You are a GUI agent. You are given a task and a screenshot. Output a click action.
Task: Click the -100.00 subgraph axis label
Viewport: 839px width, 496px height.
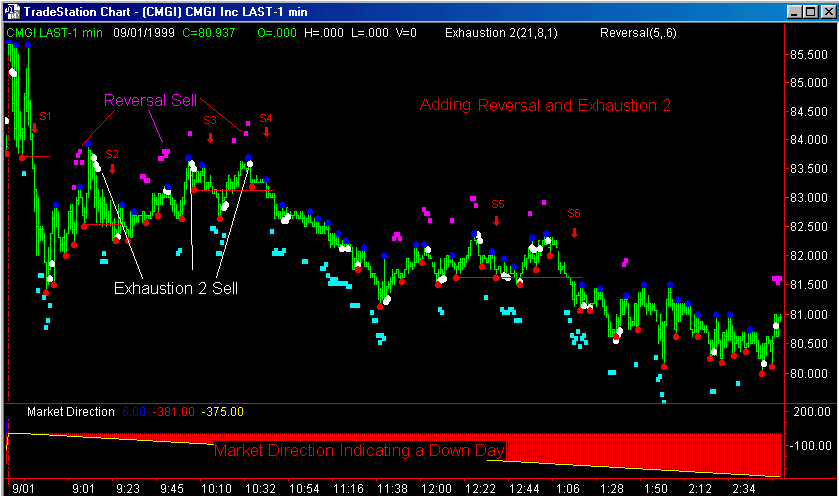[810, 445]
